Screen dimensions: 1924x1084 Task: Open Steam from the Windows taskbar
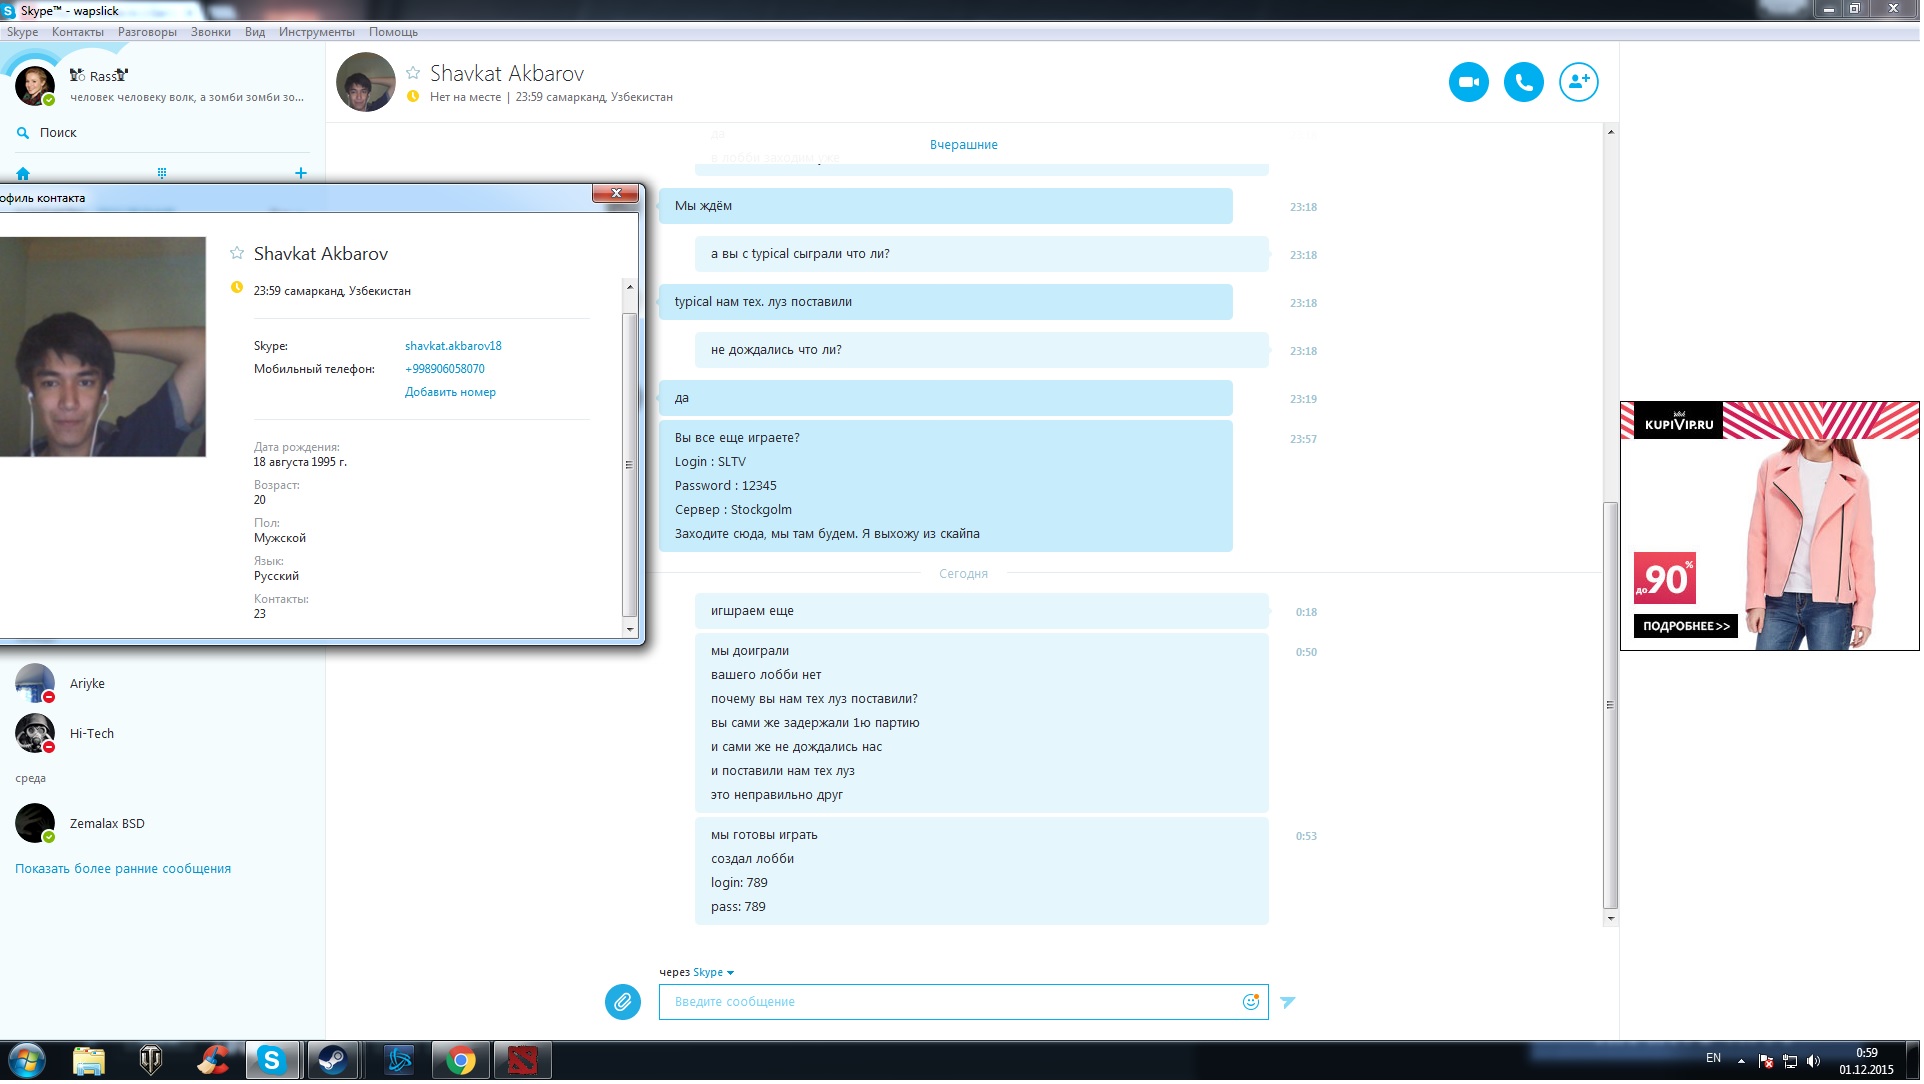pyautogui.click(x=333, y=1061)
